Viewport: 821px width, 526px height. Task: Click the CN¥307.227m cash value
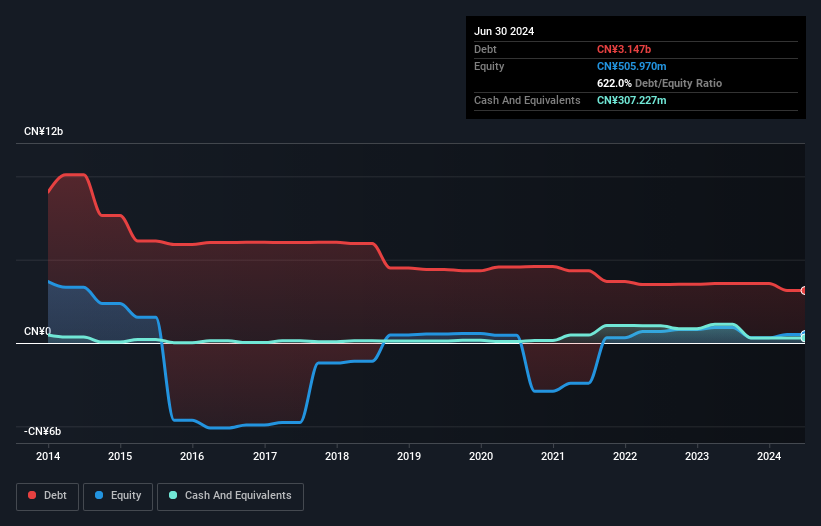631,100
